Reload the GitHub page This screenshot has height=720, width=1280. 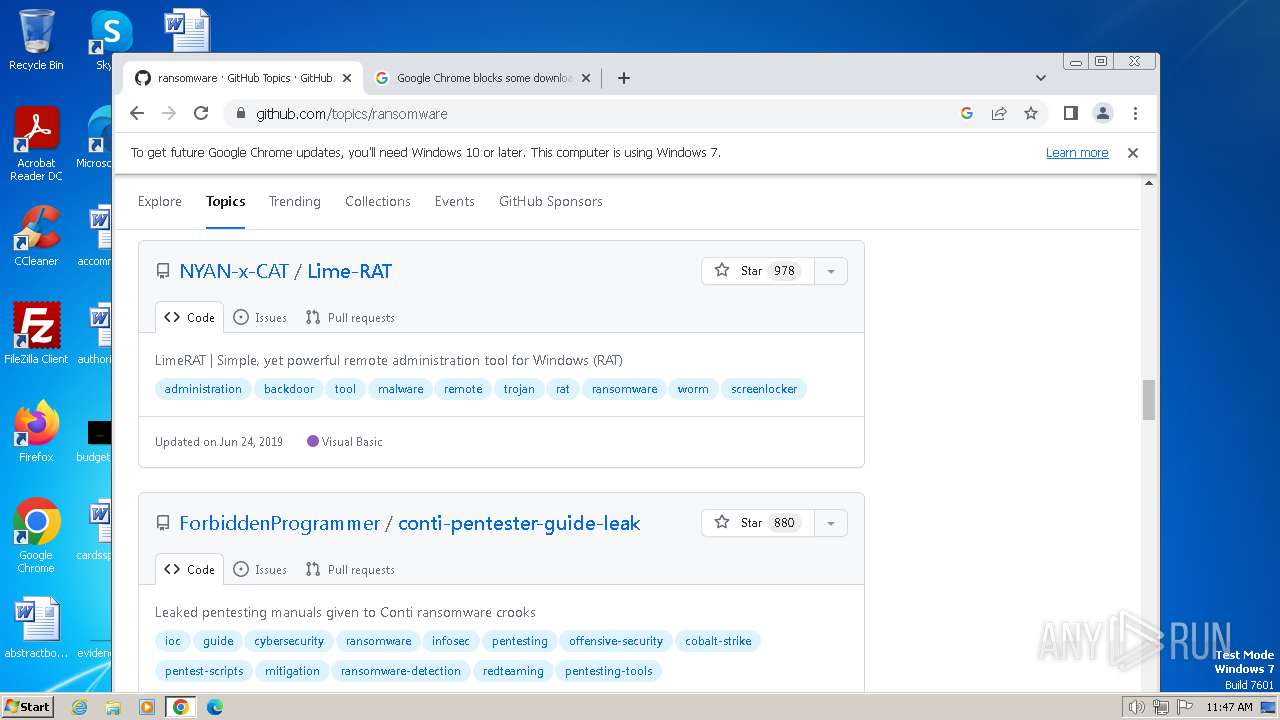201,113
